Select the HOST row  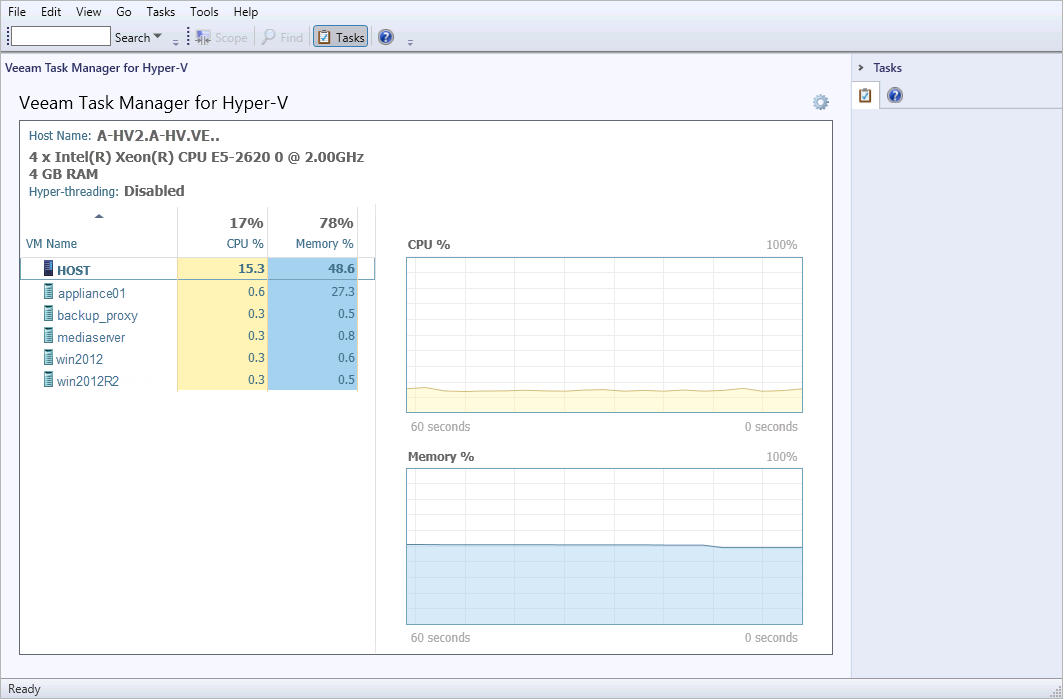tap(197, 269)
